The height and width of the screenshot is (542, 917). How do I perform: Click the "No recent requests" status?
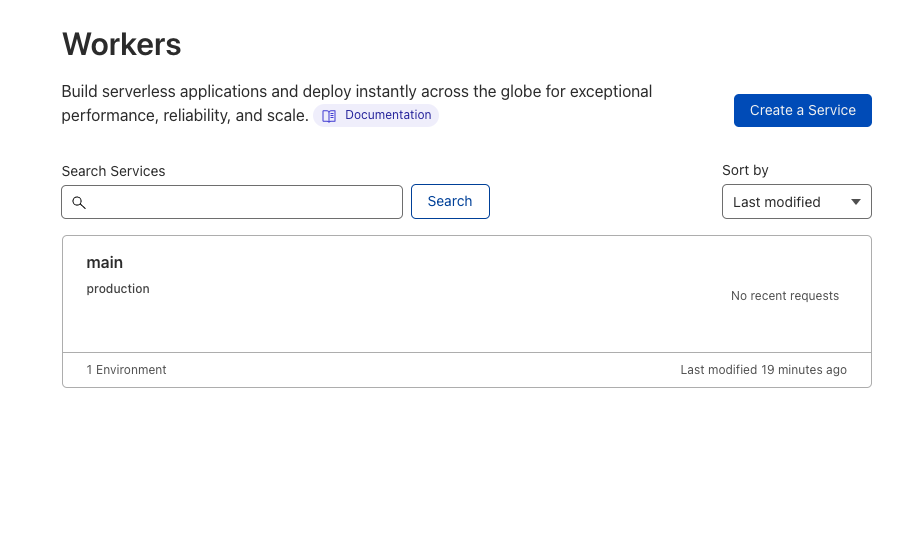[x=784, y=296]
